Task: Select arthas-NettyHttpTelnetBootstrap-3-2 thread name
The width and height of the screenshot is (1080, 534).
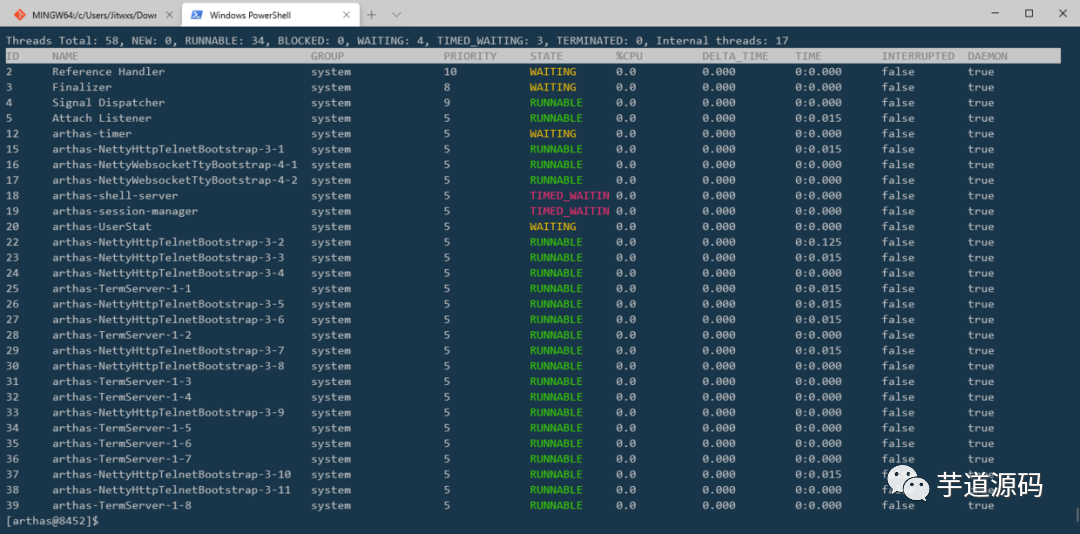Action: coord(168,242)
